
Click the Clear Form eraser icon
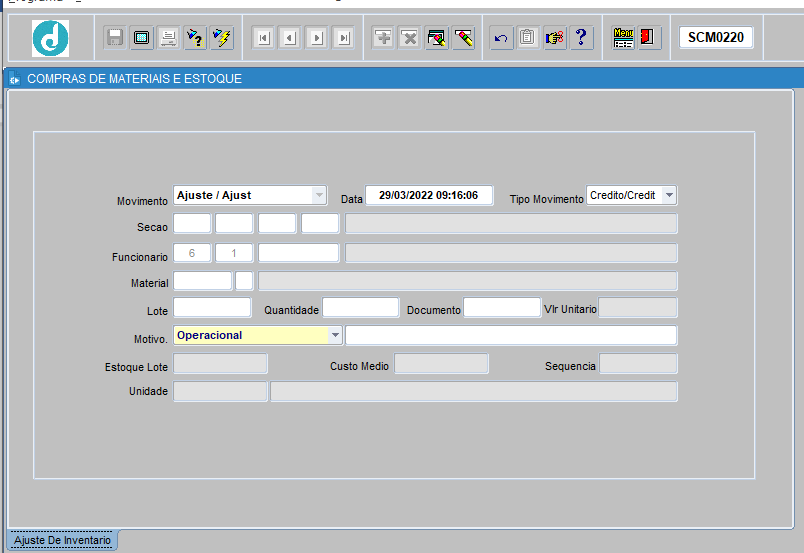click(436, 38)
